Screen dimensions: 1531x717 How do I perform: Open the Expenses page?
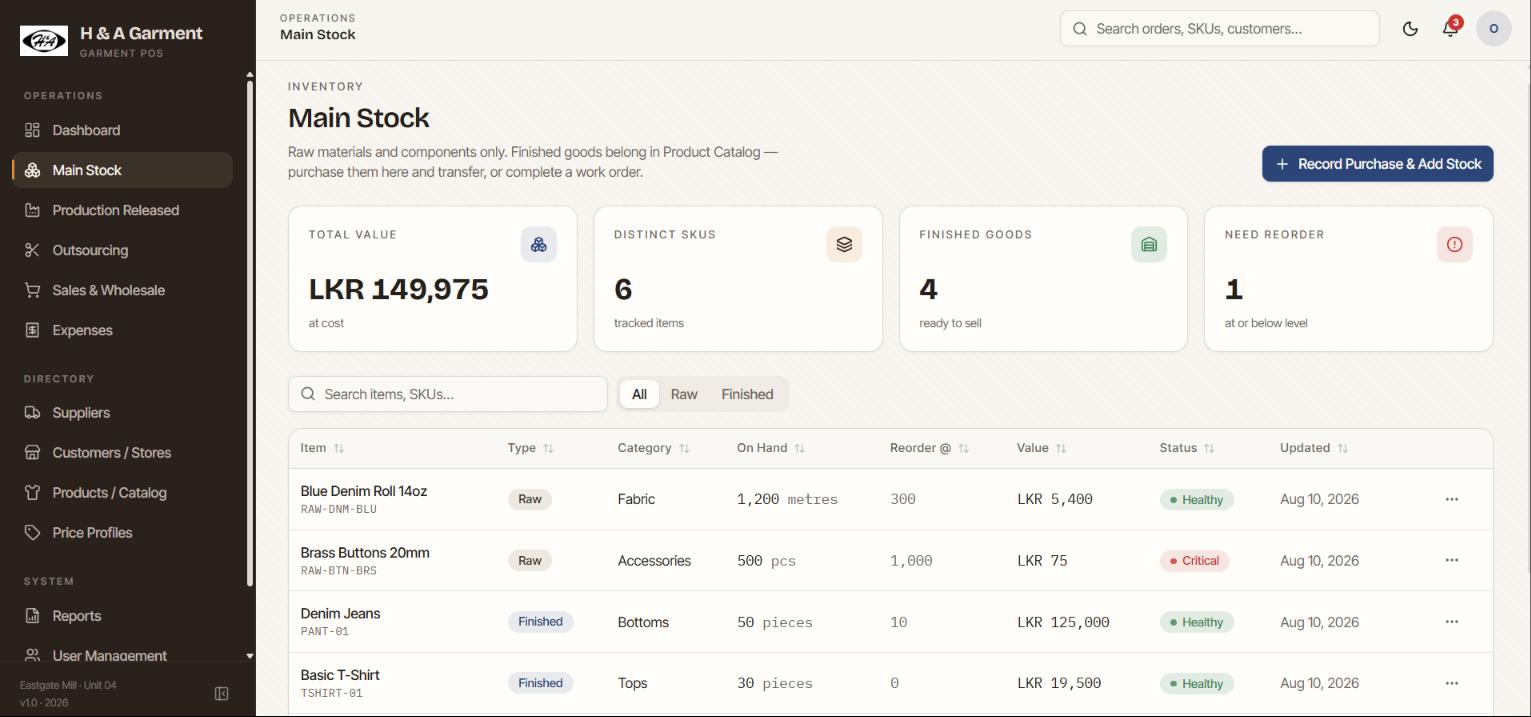click(122, 330)
